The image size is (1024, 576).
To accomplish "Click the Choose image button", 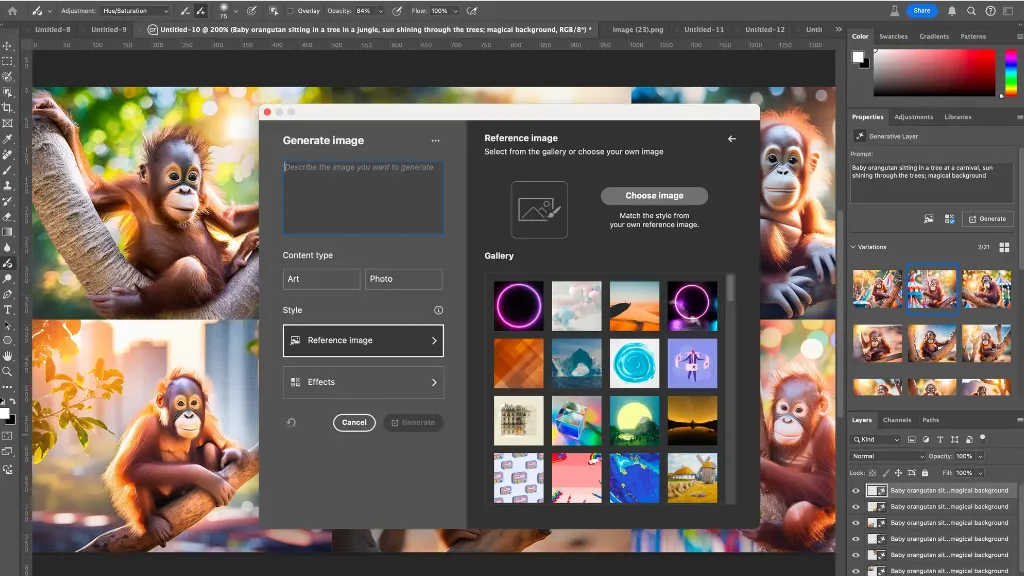I will point(654,196).
